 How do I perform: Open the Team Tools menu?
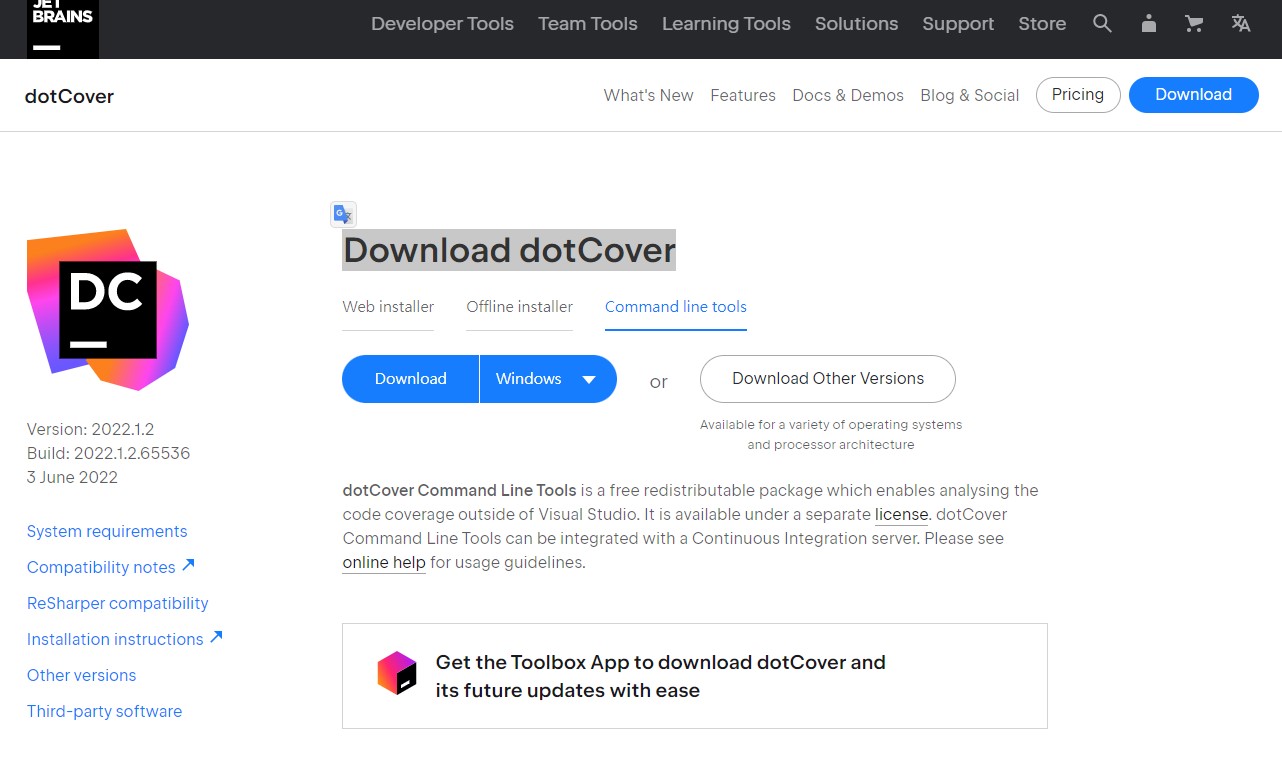pyautogui.click(x=588, y=24)
